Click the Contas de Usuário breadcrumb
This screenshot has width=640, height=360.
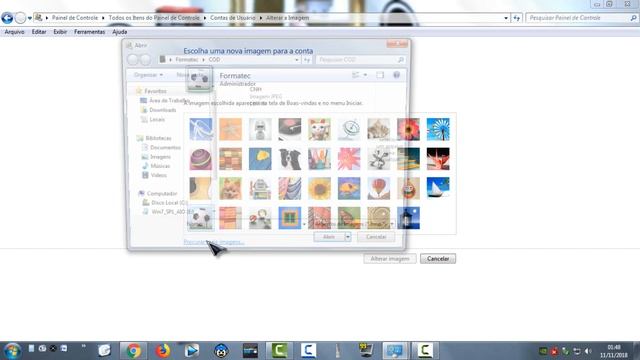coord(233,18)
